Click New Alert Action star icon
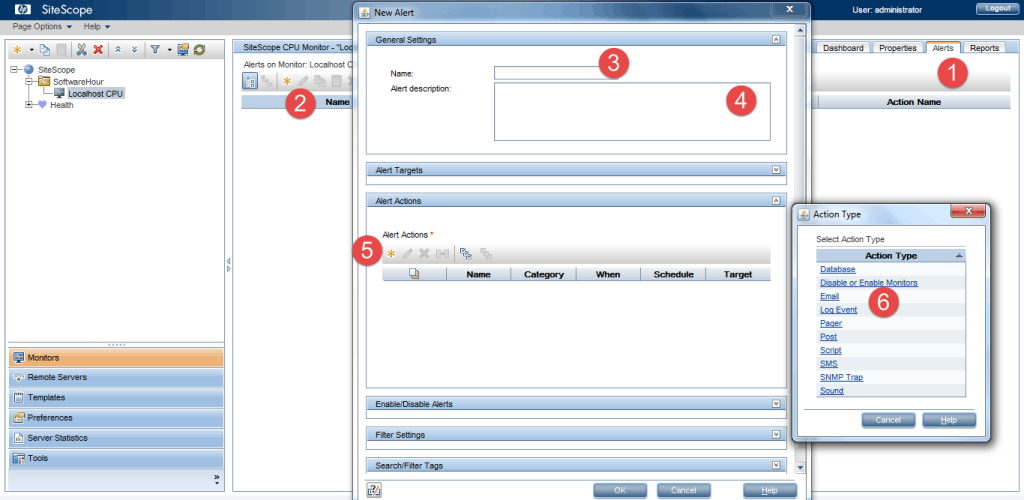 click(391, 254)
